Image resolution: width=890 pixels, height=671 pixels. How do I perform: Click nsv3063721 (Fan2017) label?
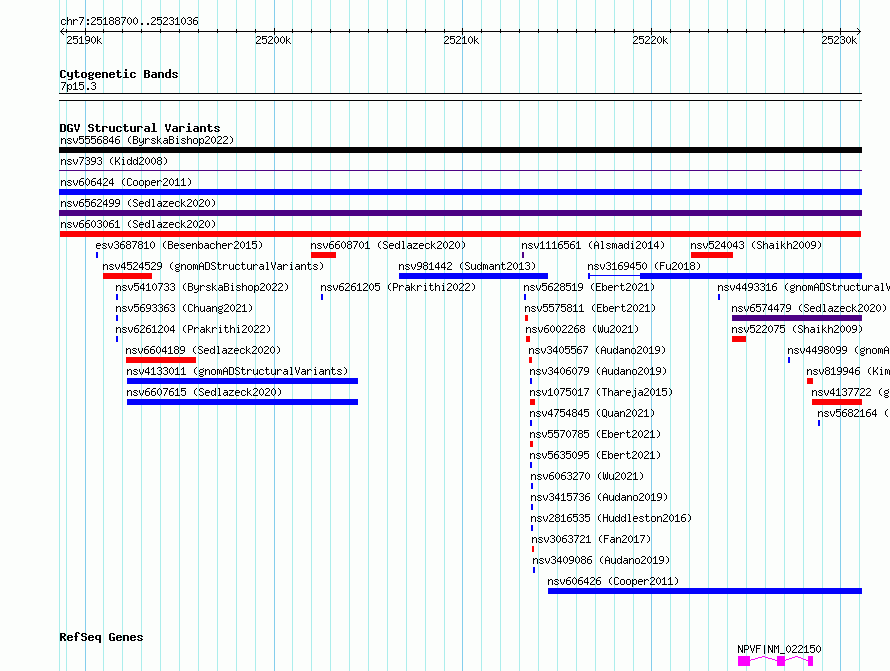click(591, 539)
